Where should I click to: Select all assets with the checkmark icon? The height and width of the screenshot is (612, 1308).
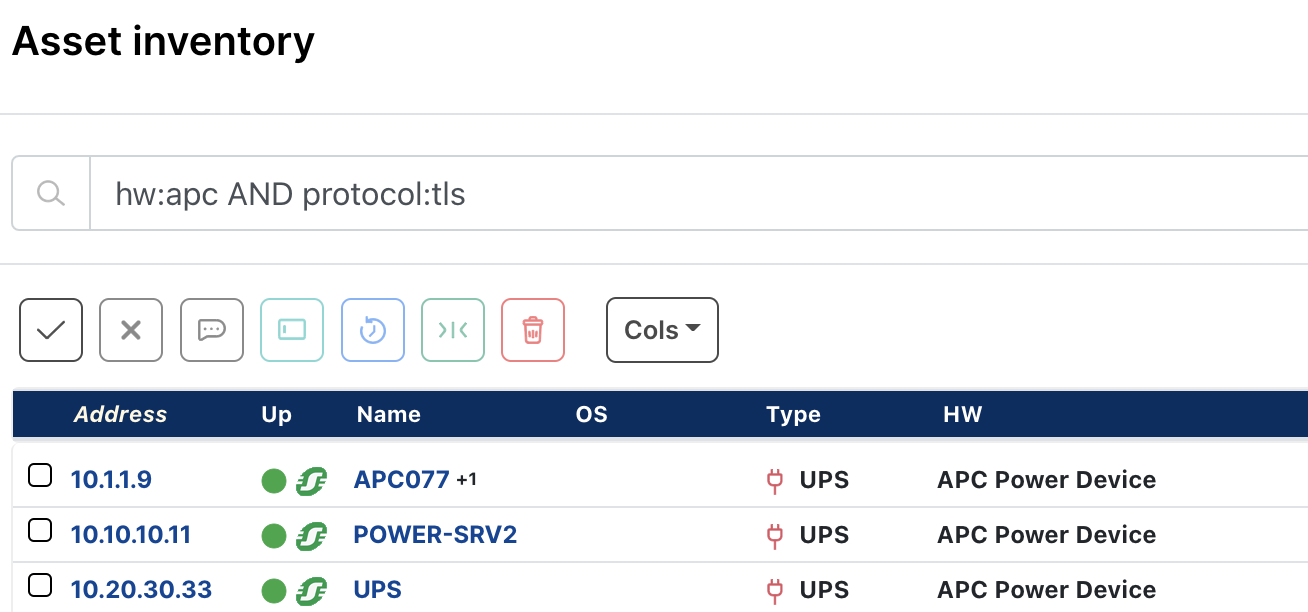[x=50, y=330]
